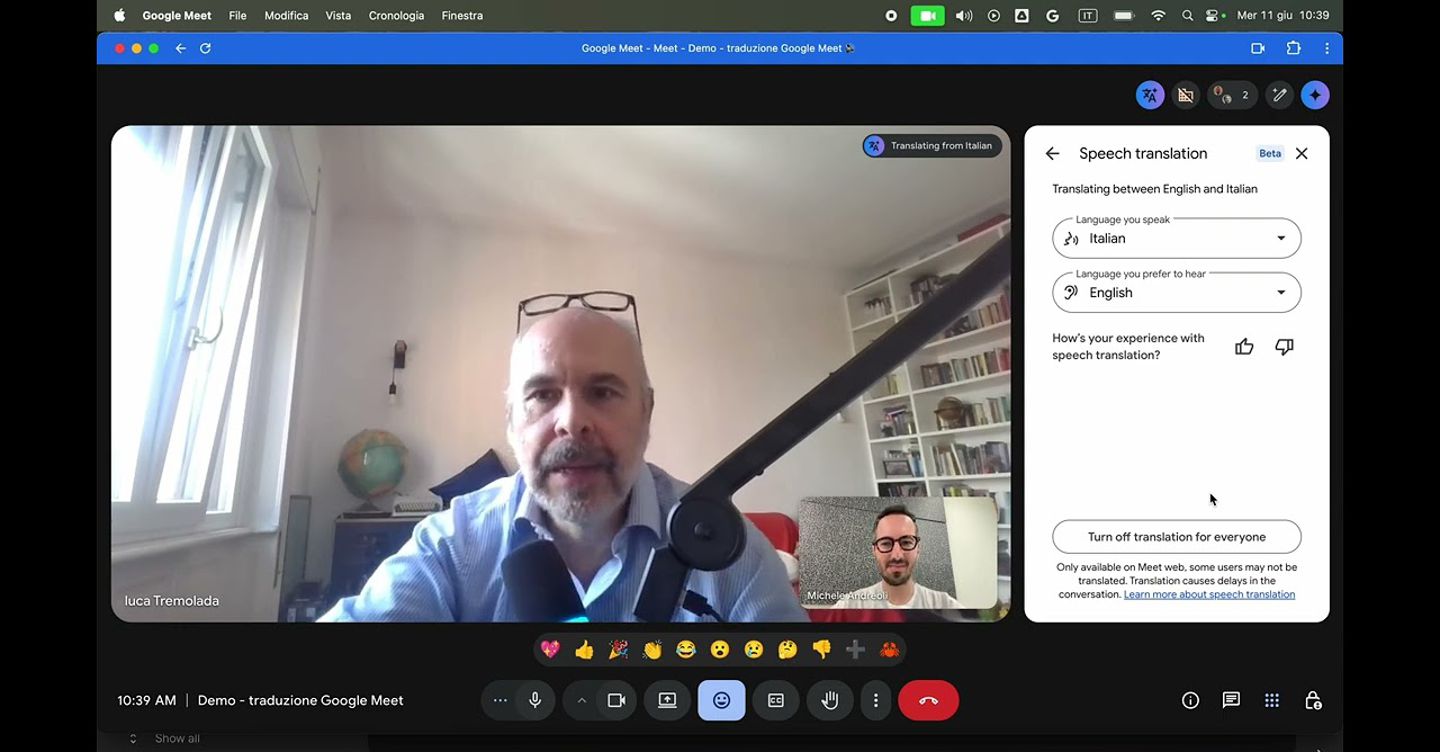Open the Finestra menu
This screenshot has width=1440, height=752.
[x=462, y=16]
